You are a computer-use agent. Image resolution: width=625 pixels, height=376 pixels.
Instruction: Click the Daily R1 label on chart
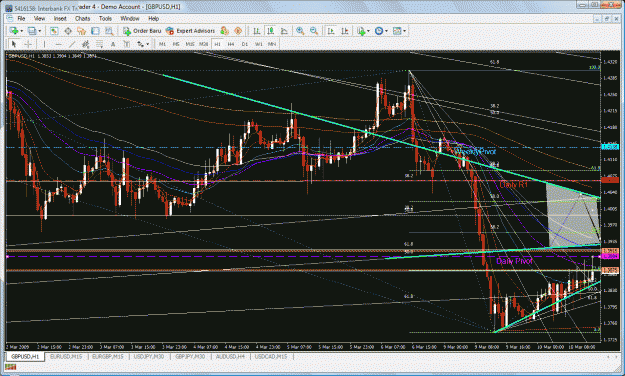pyautogui.click(x=514, y=185)
